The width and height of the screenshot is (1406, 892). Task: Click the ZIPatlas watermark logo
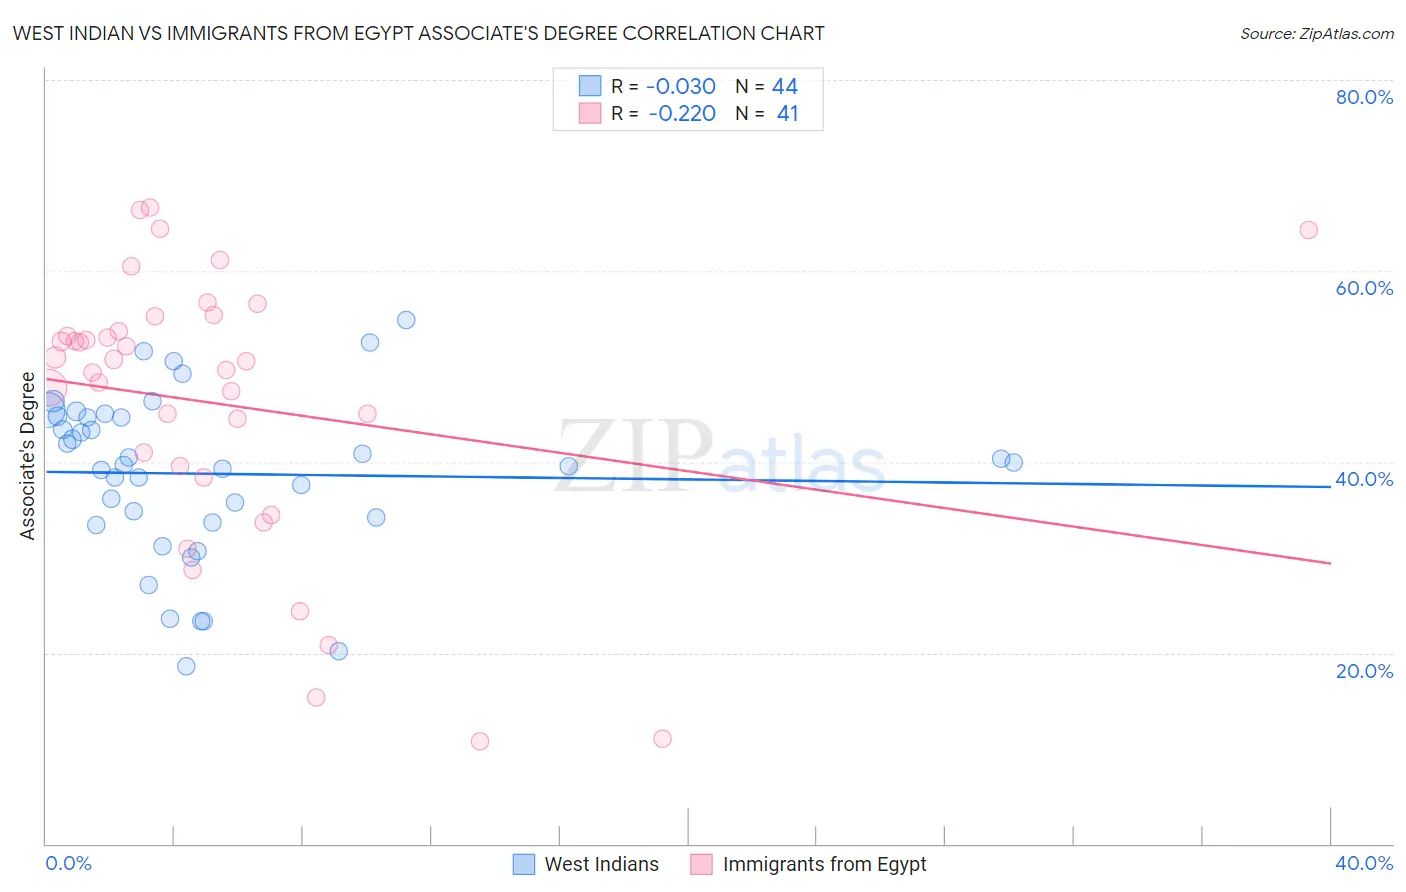point(720,457)
